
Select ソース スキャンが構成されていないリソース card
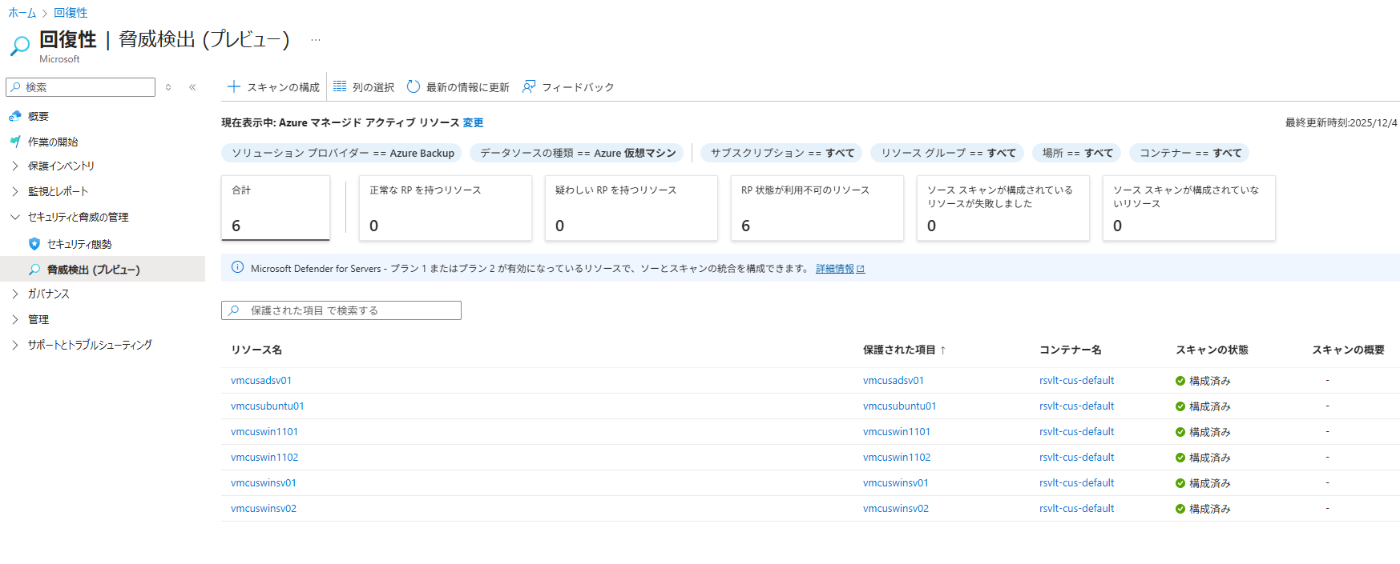(1189, 208)
